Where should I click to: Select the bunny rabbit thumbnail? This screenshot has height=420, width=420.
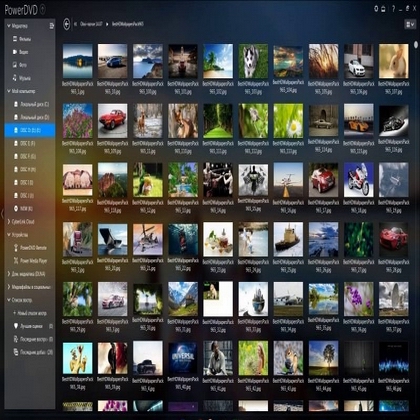click(x=394, y=61)
